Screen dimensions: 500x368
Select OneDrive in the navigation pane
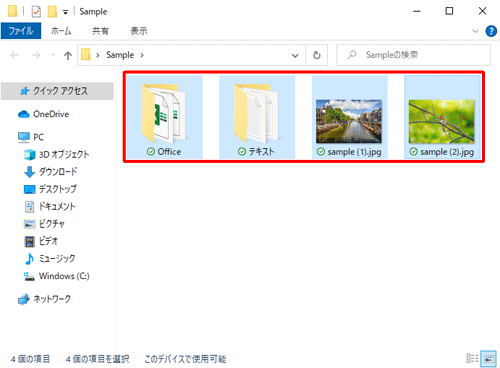pyautogui.click(x=43, y=114)
